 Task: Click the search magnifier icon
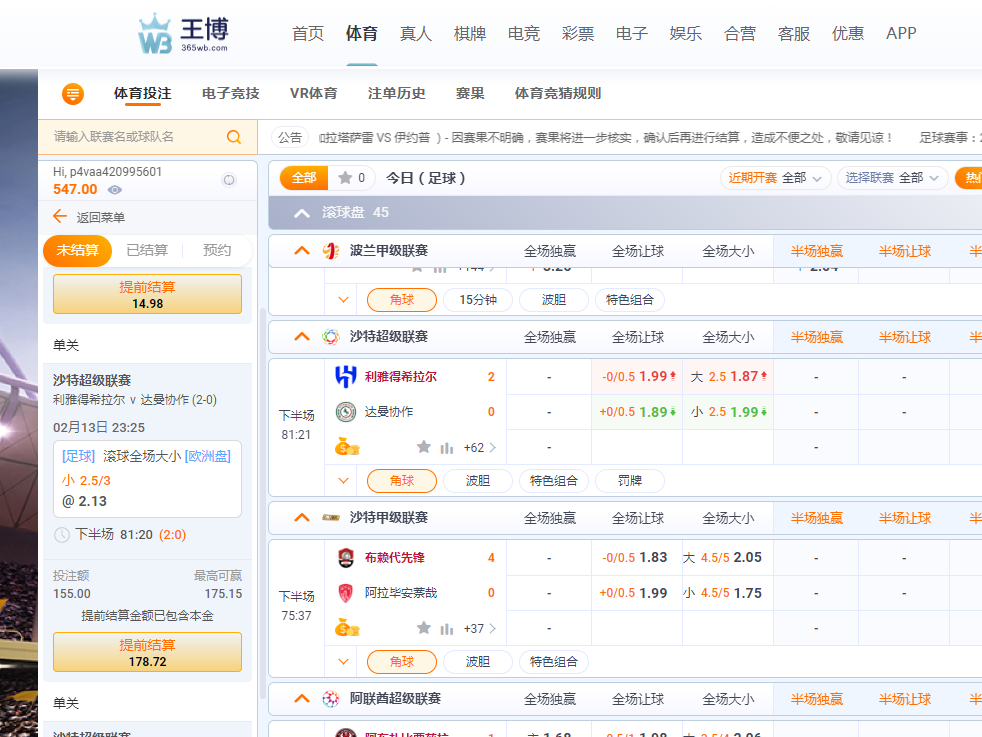pyautogui.click(x=234, y=137)
